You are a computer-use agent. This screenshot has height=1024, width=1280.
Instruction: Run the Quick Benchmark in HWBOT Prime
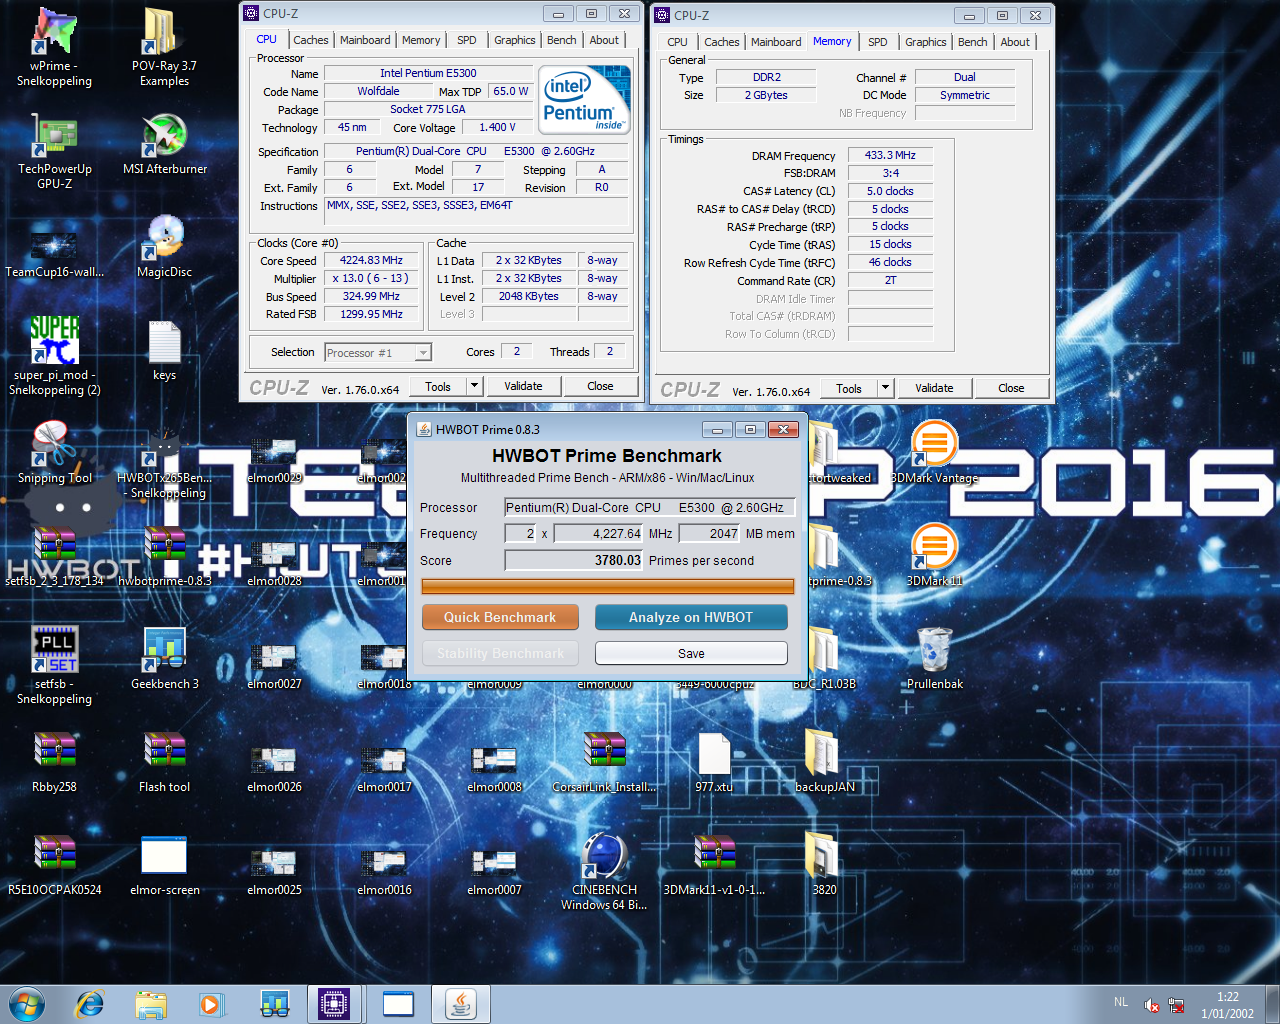(x=500, y=617)
